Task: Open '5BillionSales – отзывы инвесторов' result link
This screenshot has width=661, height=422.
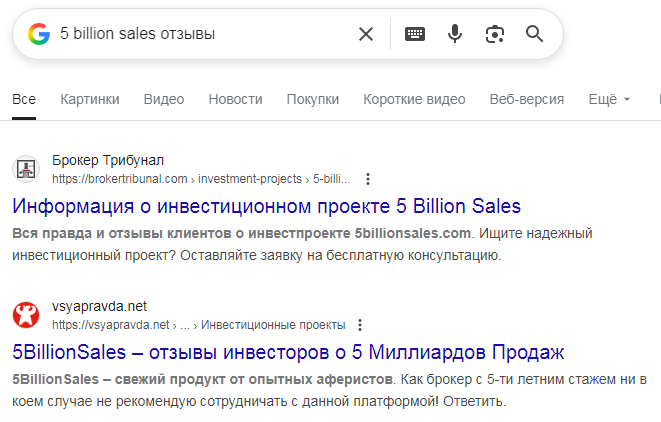Action: click(289, 353)
